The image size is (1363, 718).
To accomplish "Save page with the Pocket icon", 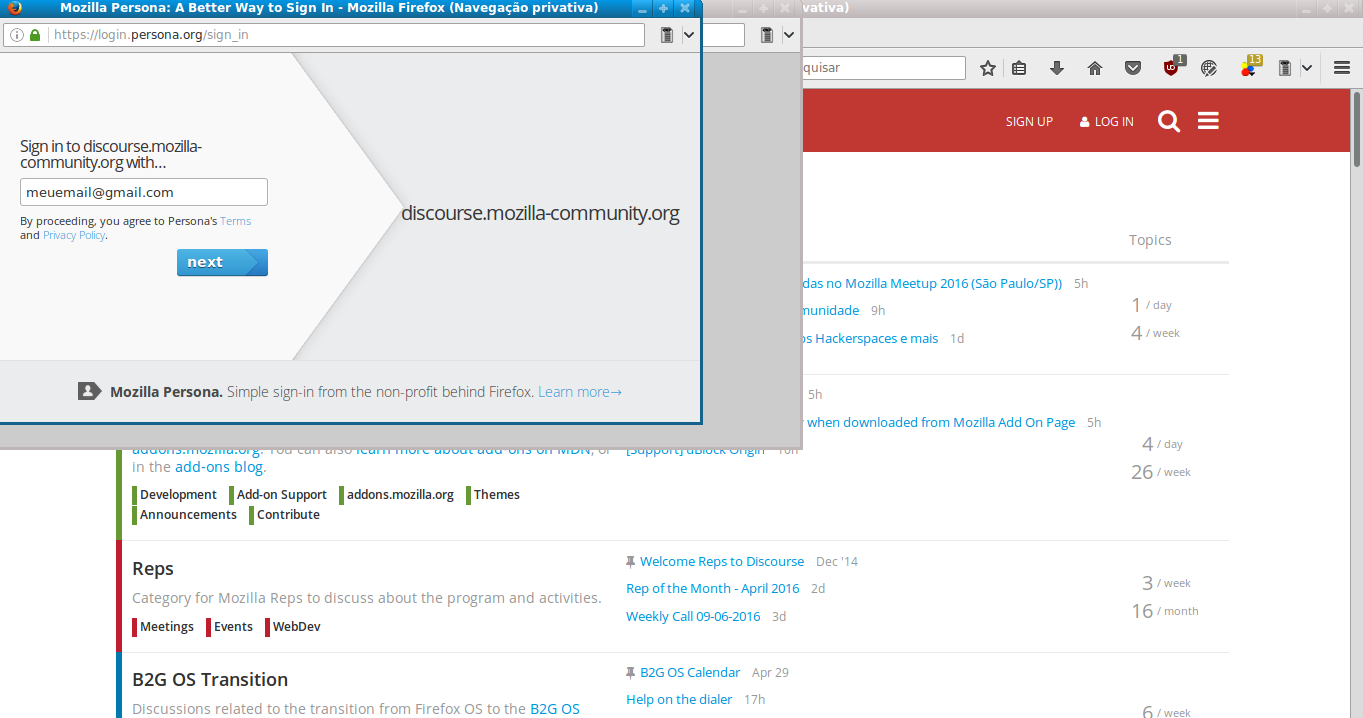I will point(1133,68).
